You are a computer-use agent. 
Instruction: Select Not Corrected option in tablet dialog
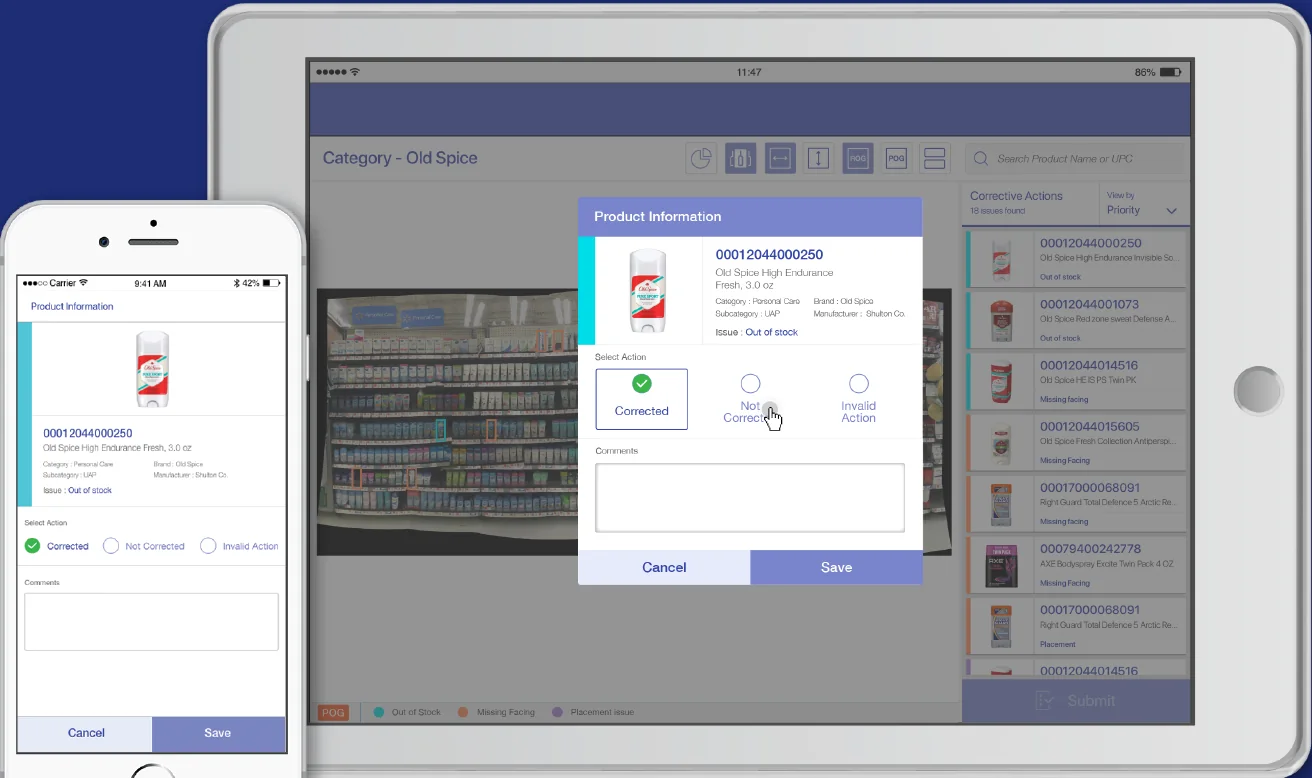(750, 399)
